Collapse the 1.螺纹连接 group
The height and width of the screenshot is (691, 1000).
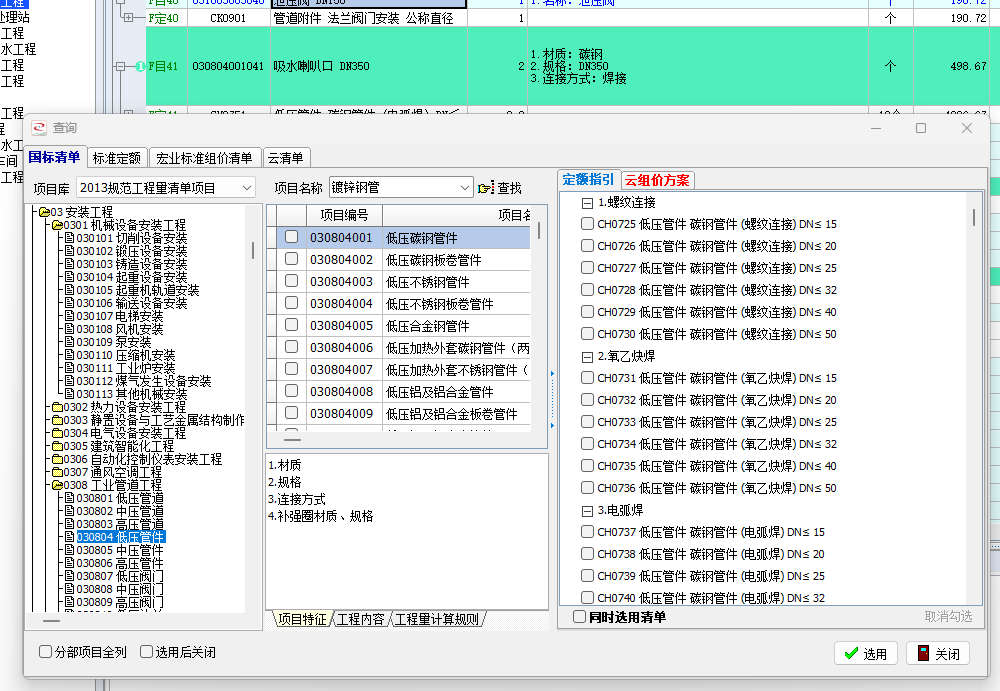pos(587,204)
